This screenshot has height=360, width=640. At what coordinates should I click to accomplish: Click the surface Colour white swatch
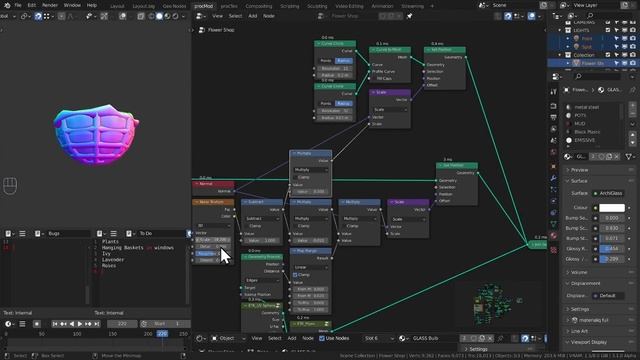611,208
